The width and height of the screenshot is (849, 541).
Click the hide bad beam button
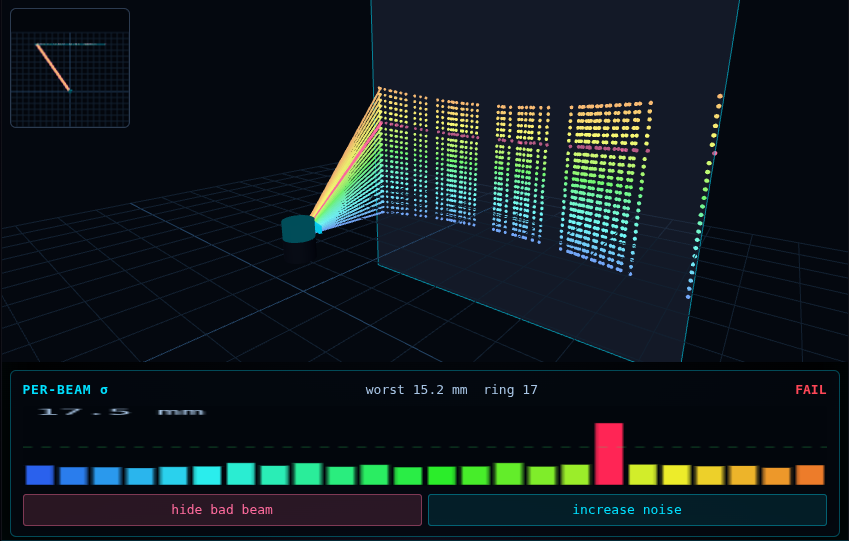tap(222, 510)
